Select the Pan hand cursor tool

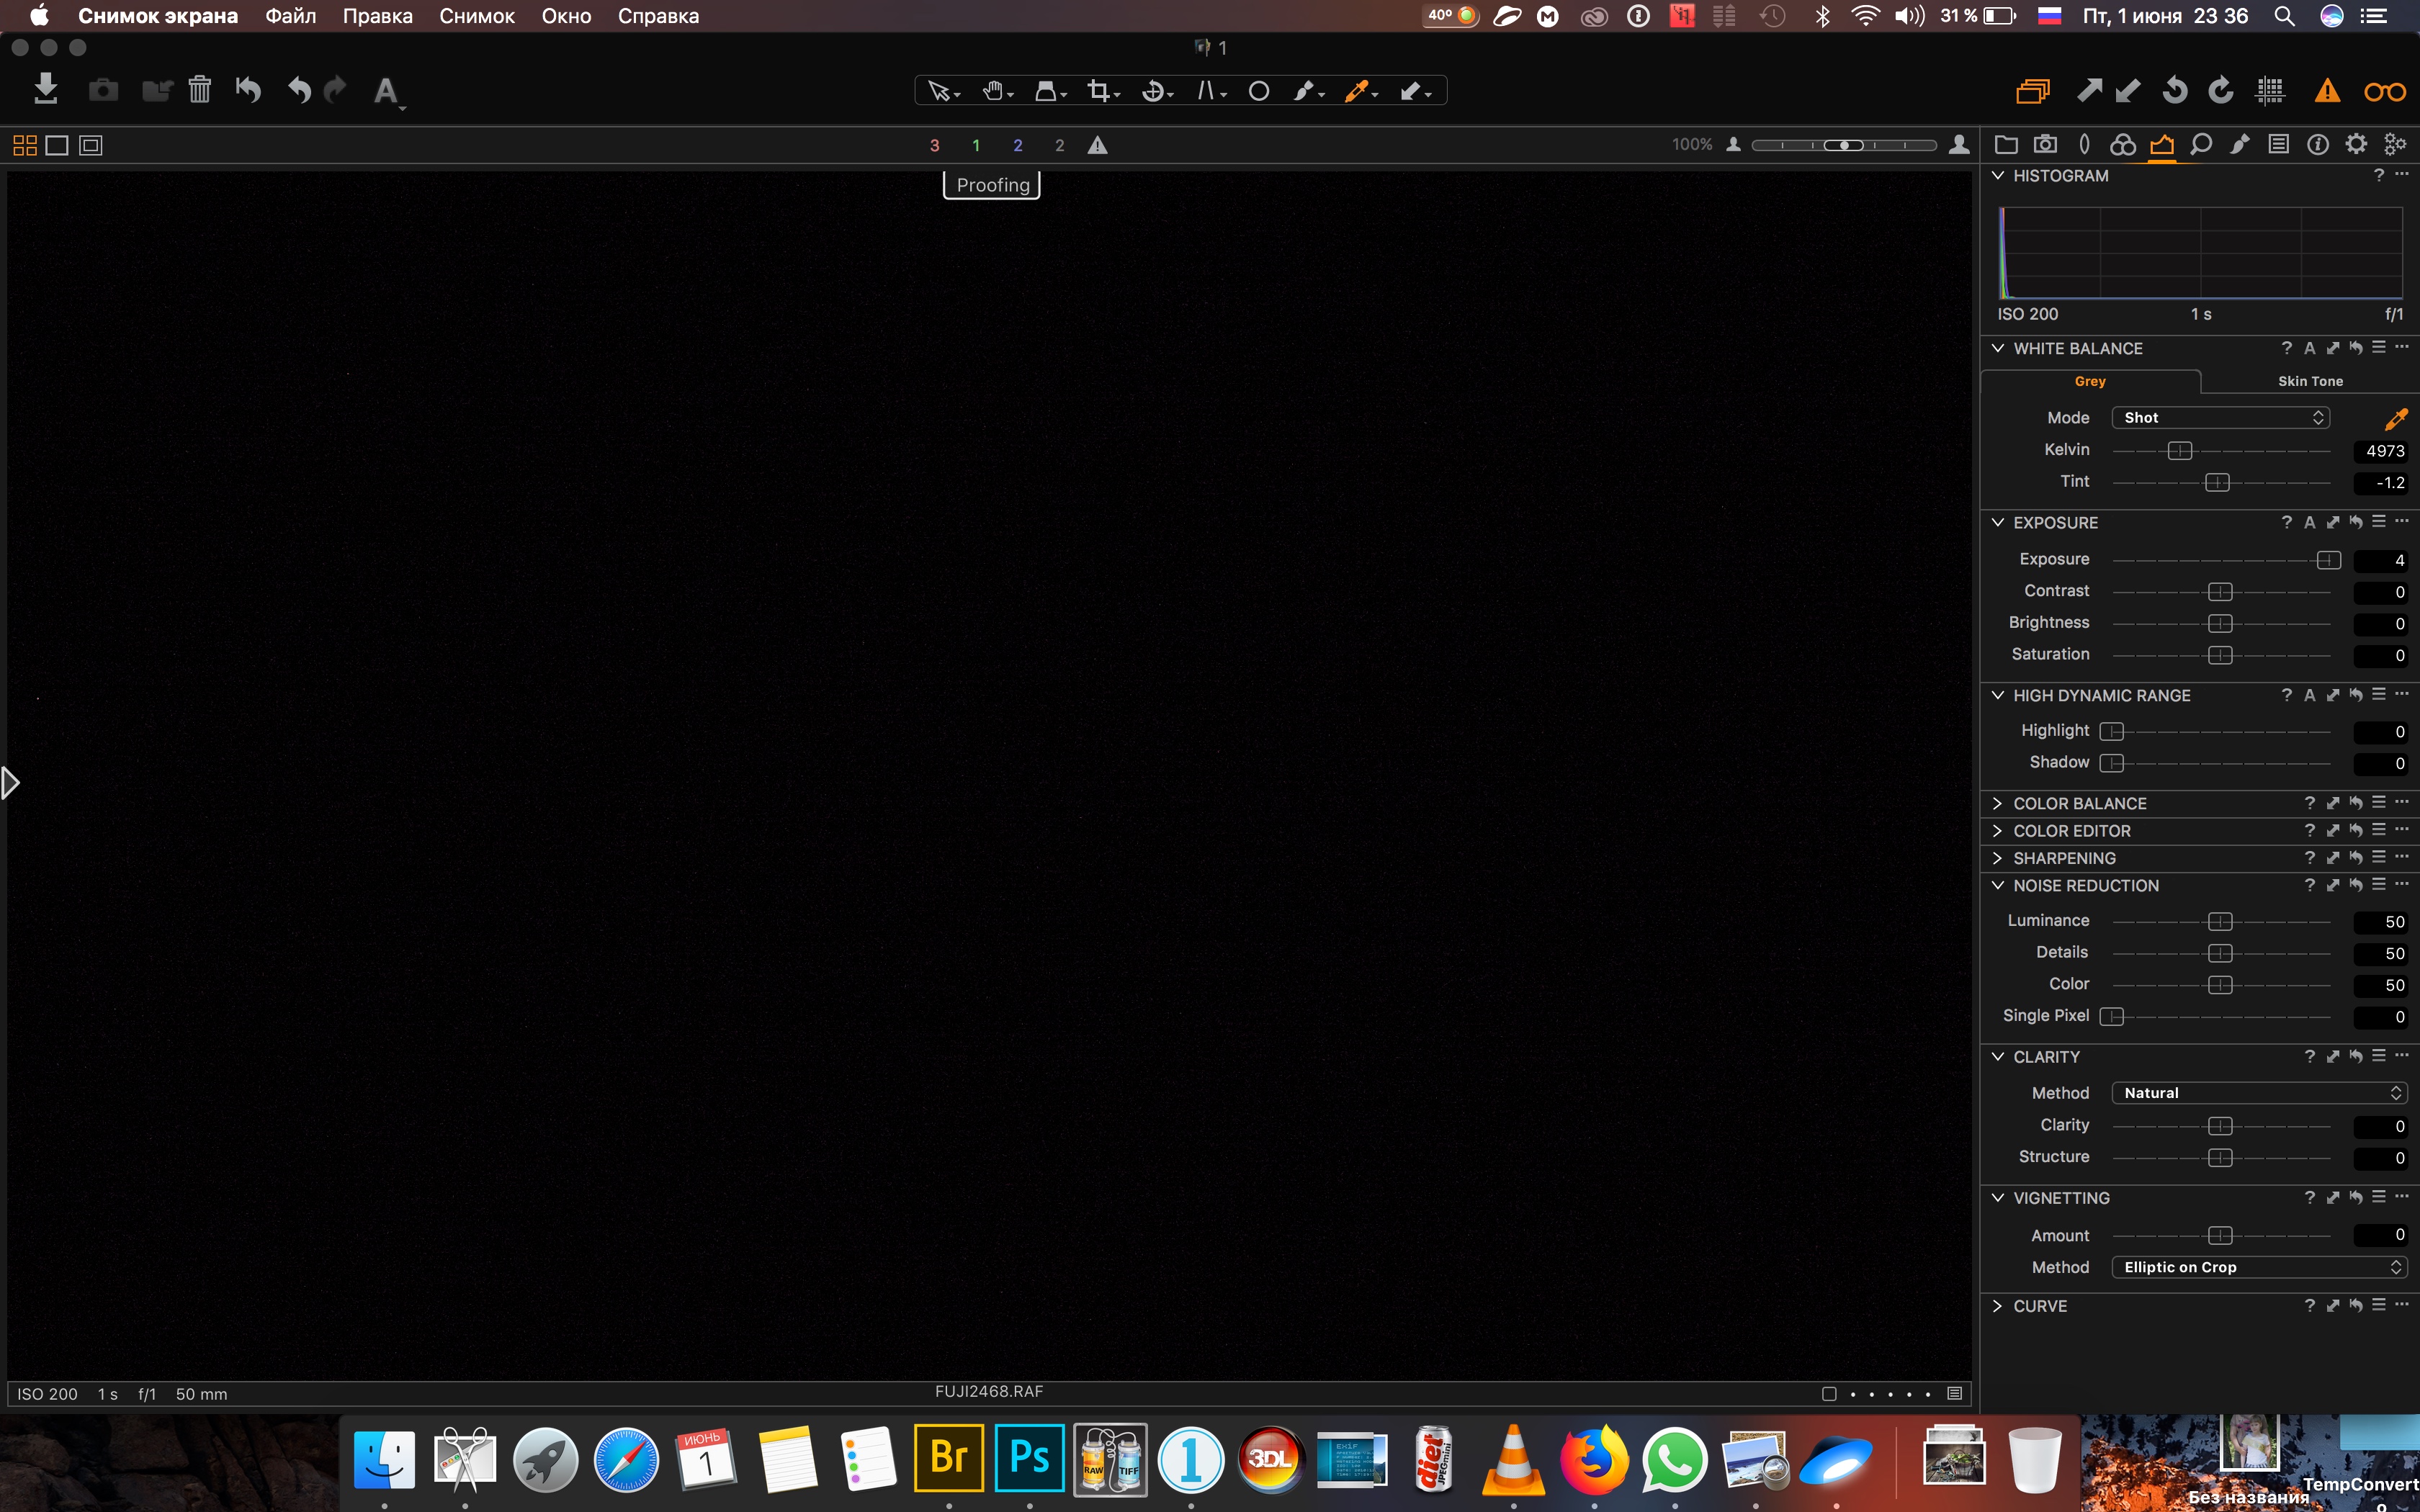[x=996, y=91]
